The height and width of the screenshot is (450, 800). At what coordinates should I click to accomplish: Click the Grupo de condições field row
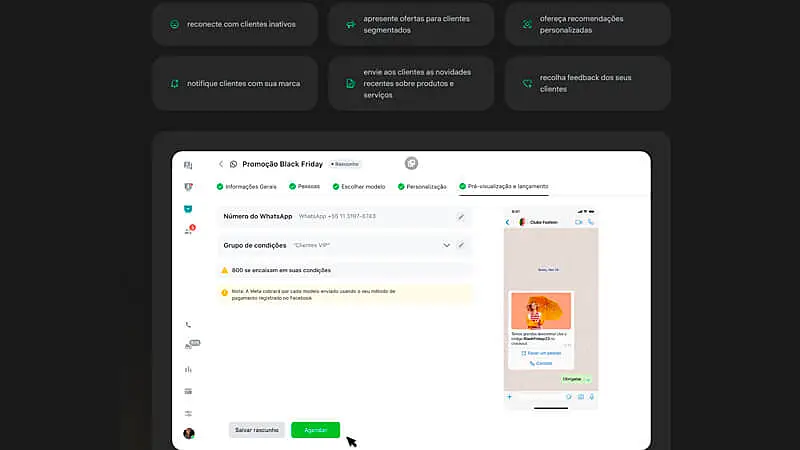click(x=344, y=245)
